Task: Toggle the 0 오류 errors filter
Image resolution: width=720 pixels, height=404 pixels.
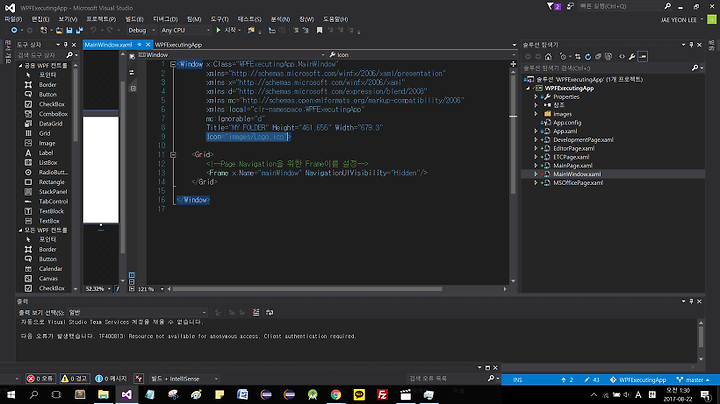Action: 40,379
